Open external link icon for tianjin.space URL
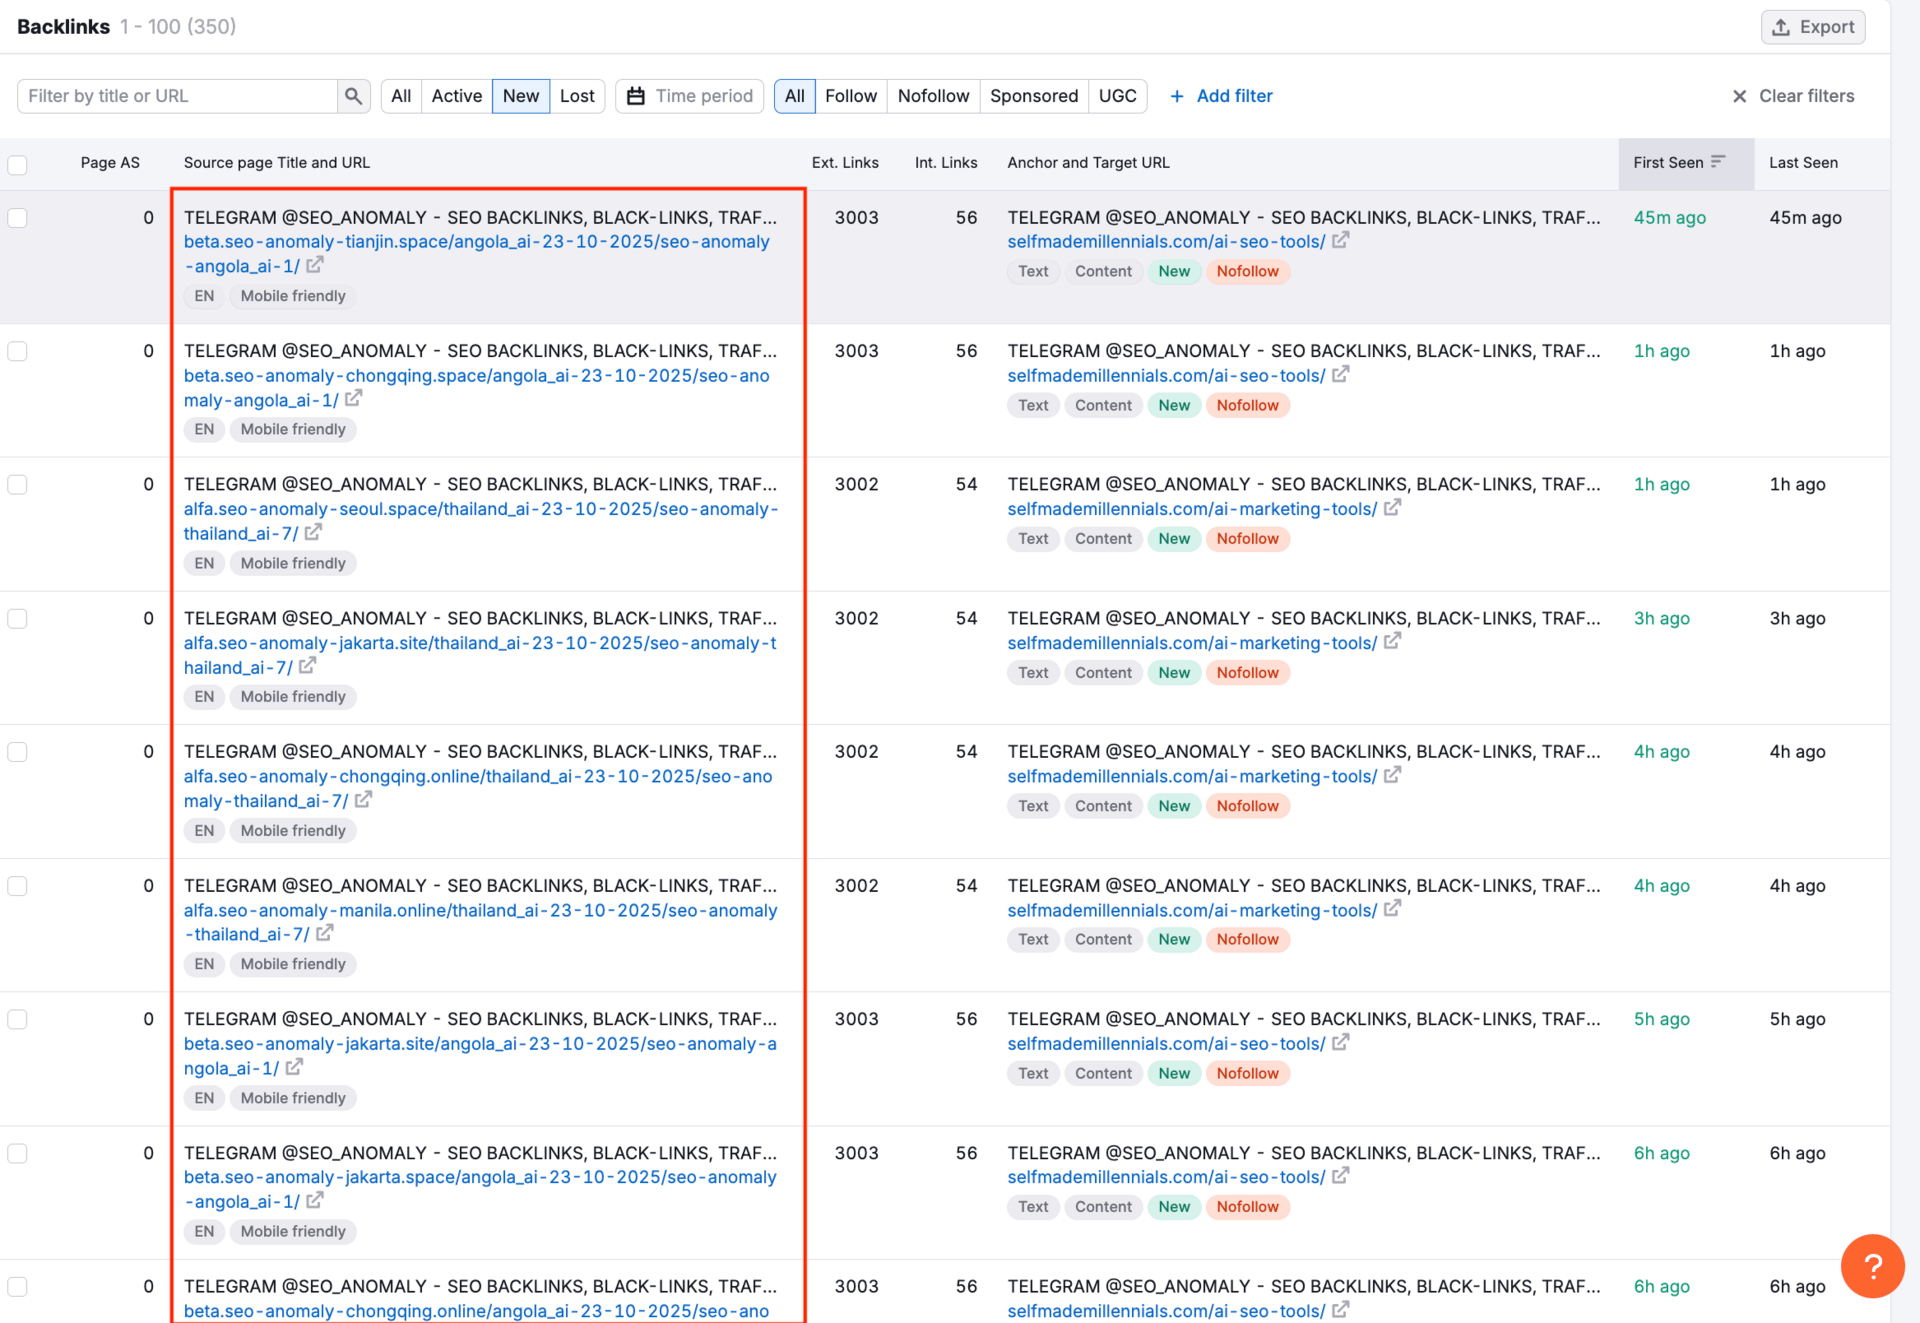Image resolution: width=1920 pixels, height=1323 pixels. coord(315,265)
